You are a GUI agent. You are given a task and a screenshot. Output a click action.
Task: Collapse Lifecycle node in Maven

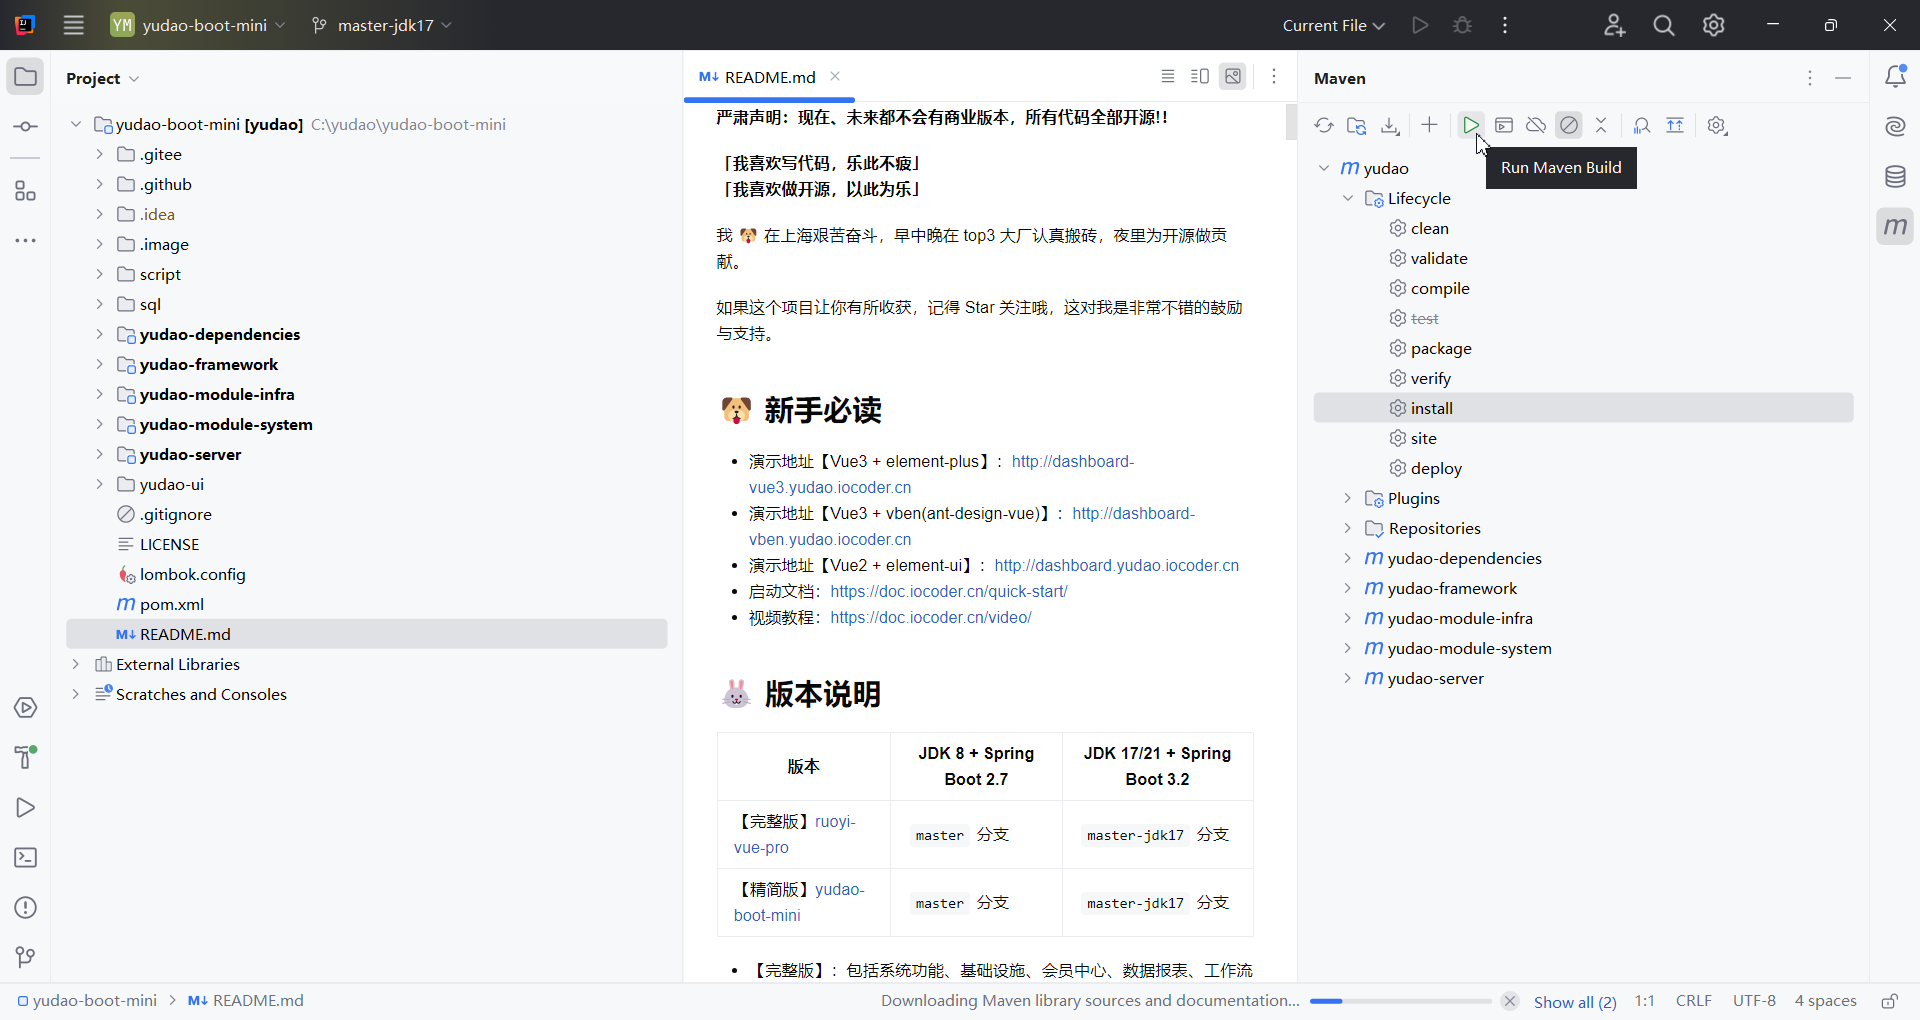(x=1348, y=198)
